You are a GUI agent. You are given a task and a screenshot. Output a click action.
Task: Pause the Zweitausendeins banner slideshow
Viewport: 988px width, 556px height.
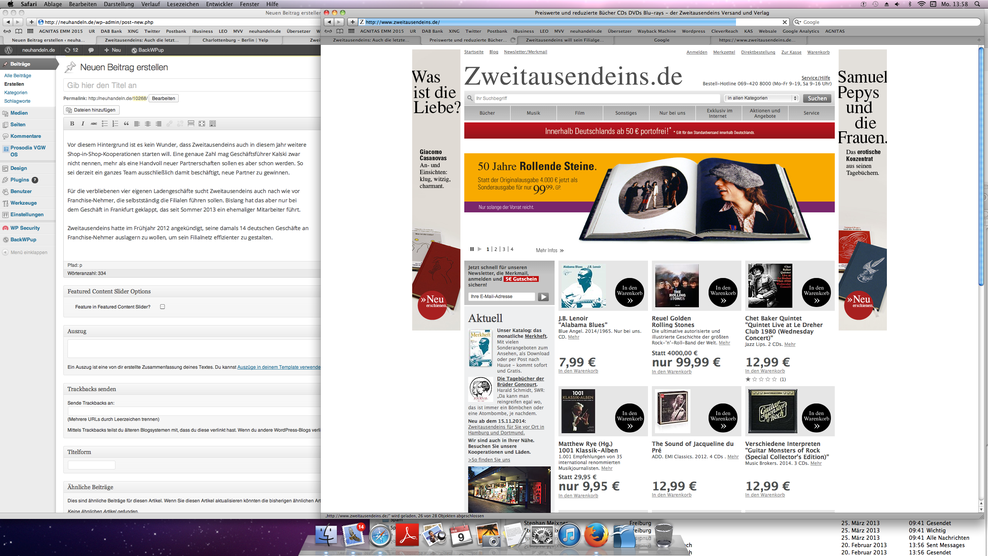click(x=472, y=250)
